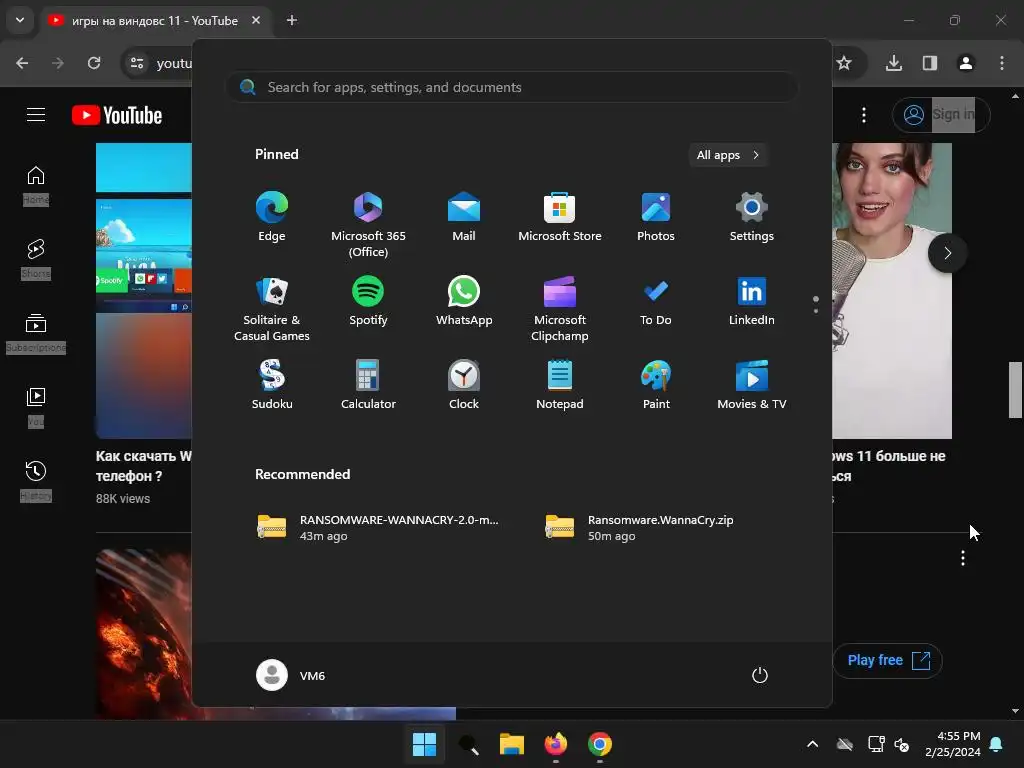Image resolution: width=1024 pixels, height=768 pixels.
Task: Open Solitaire & Casual Games
Action: tap(272, 308)
